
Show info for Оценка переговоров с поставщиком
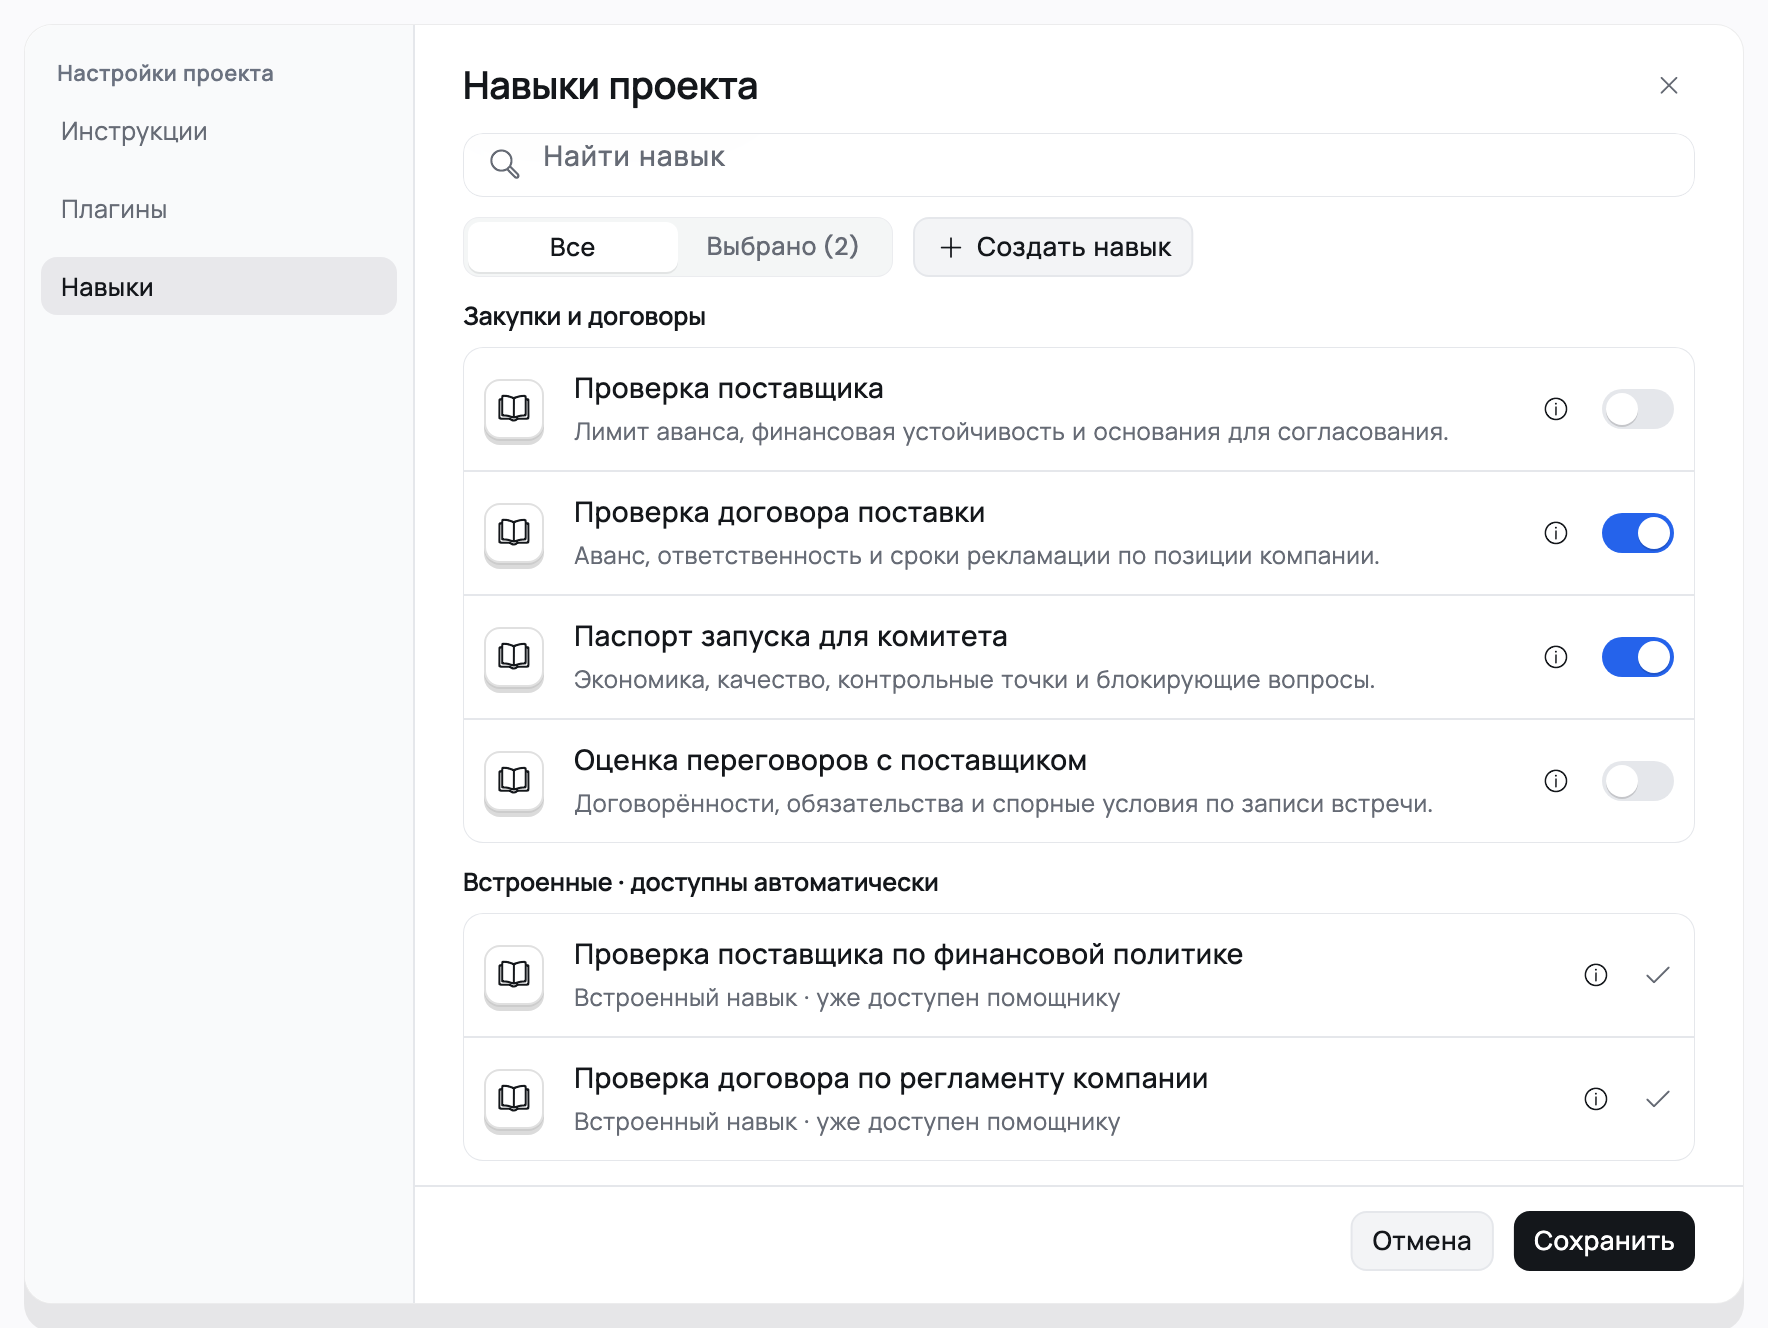[x=1556, y=781]
